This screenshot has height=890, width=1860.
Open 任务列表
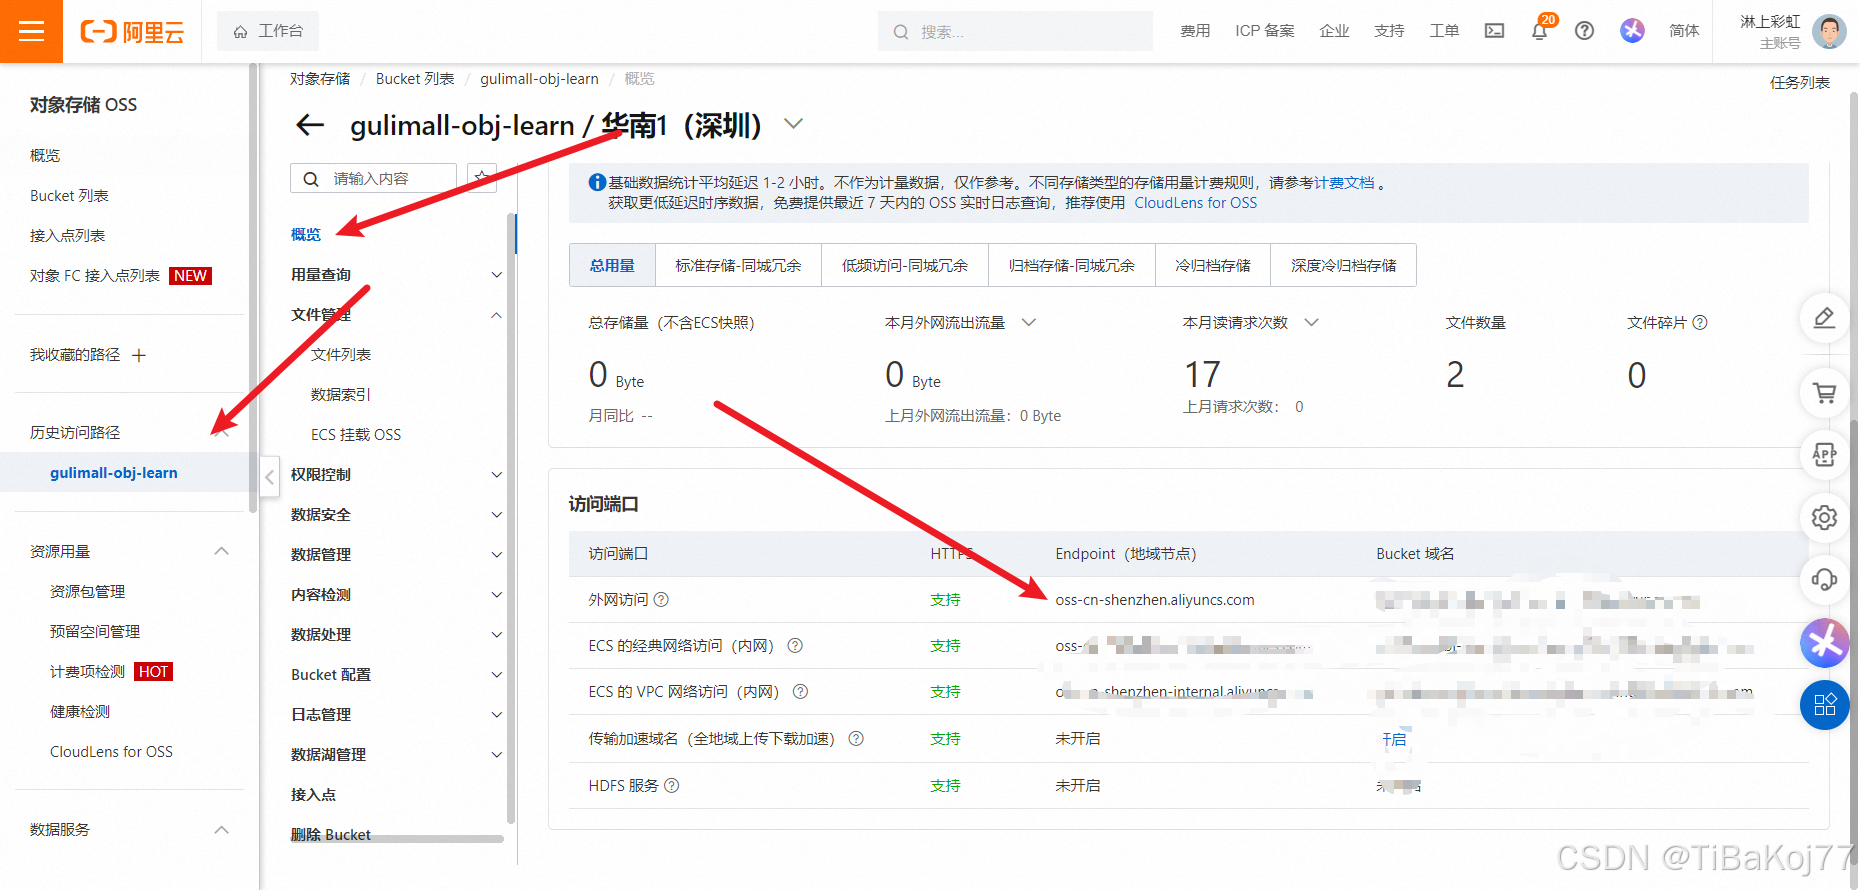(1800, 82)
